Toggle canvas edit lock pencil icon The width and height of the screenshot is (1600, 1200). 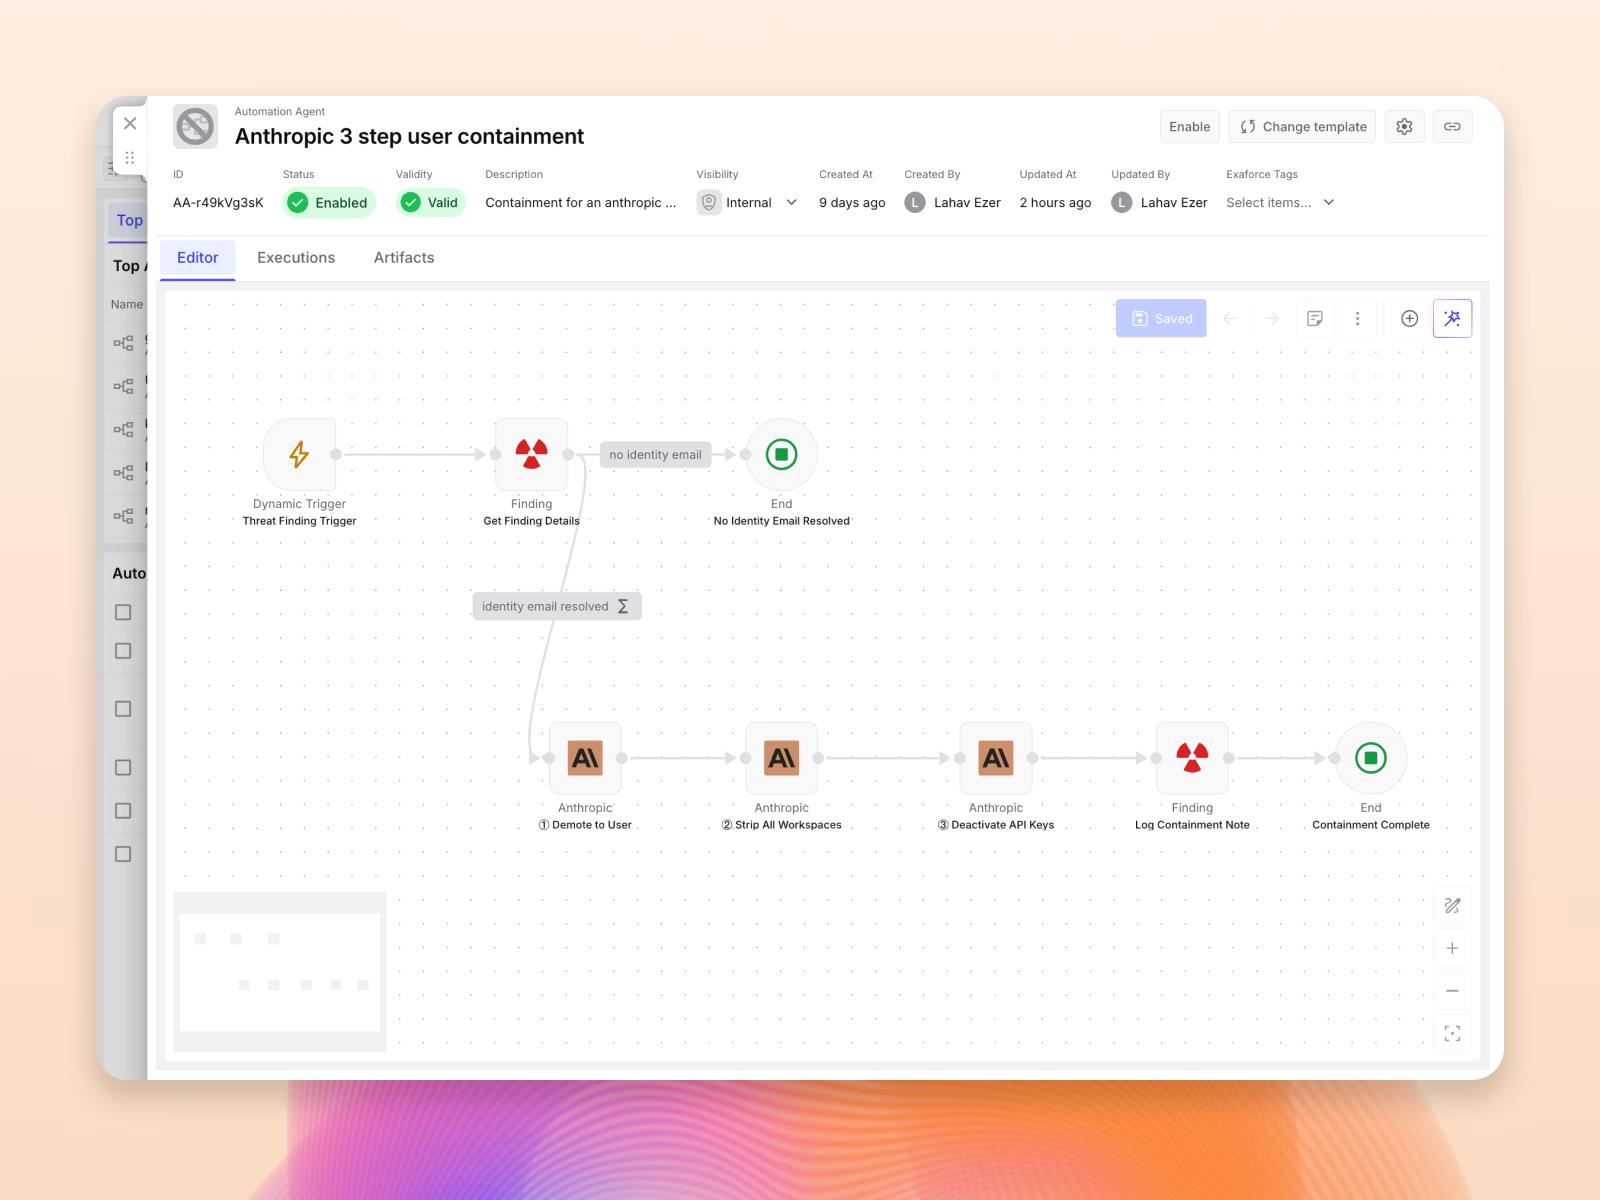click(x=1452, y=906)
